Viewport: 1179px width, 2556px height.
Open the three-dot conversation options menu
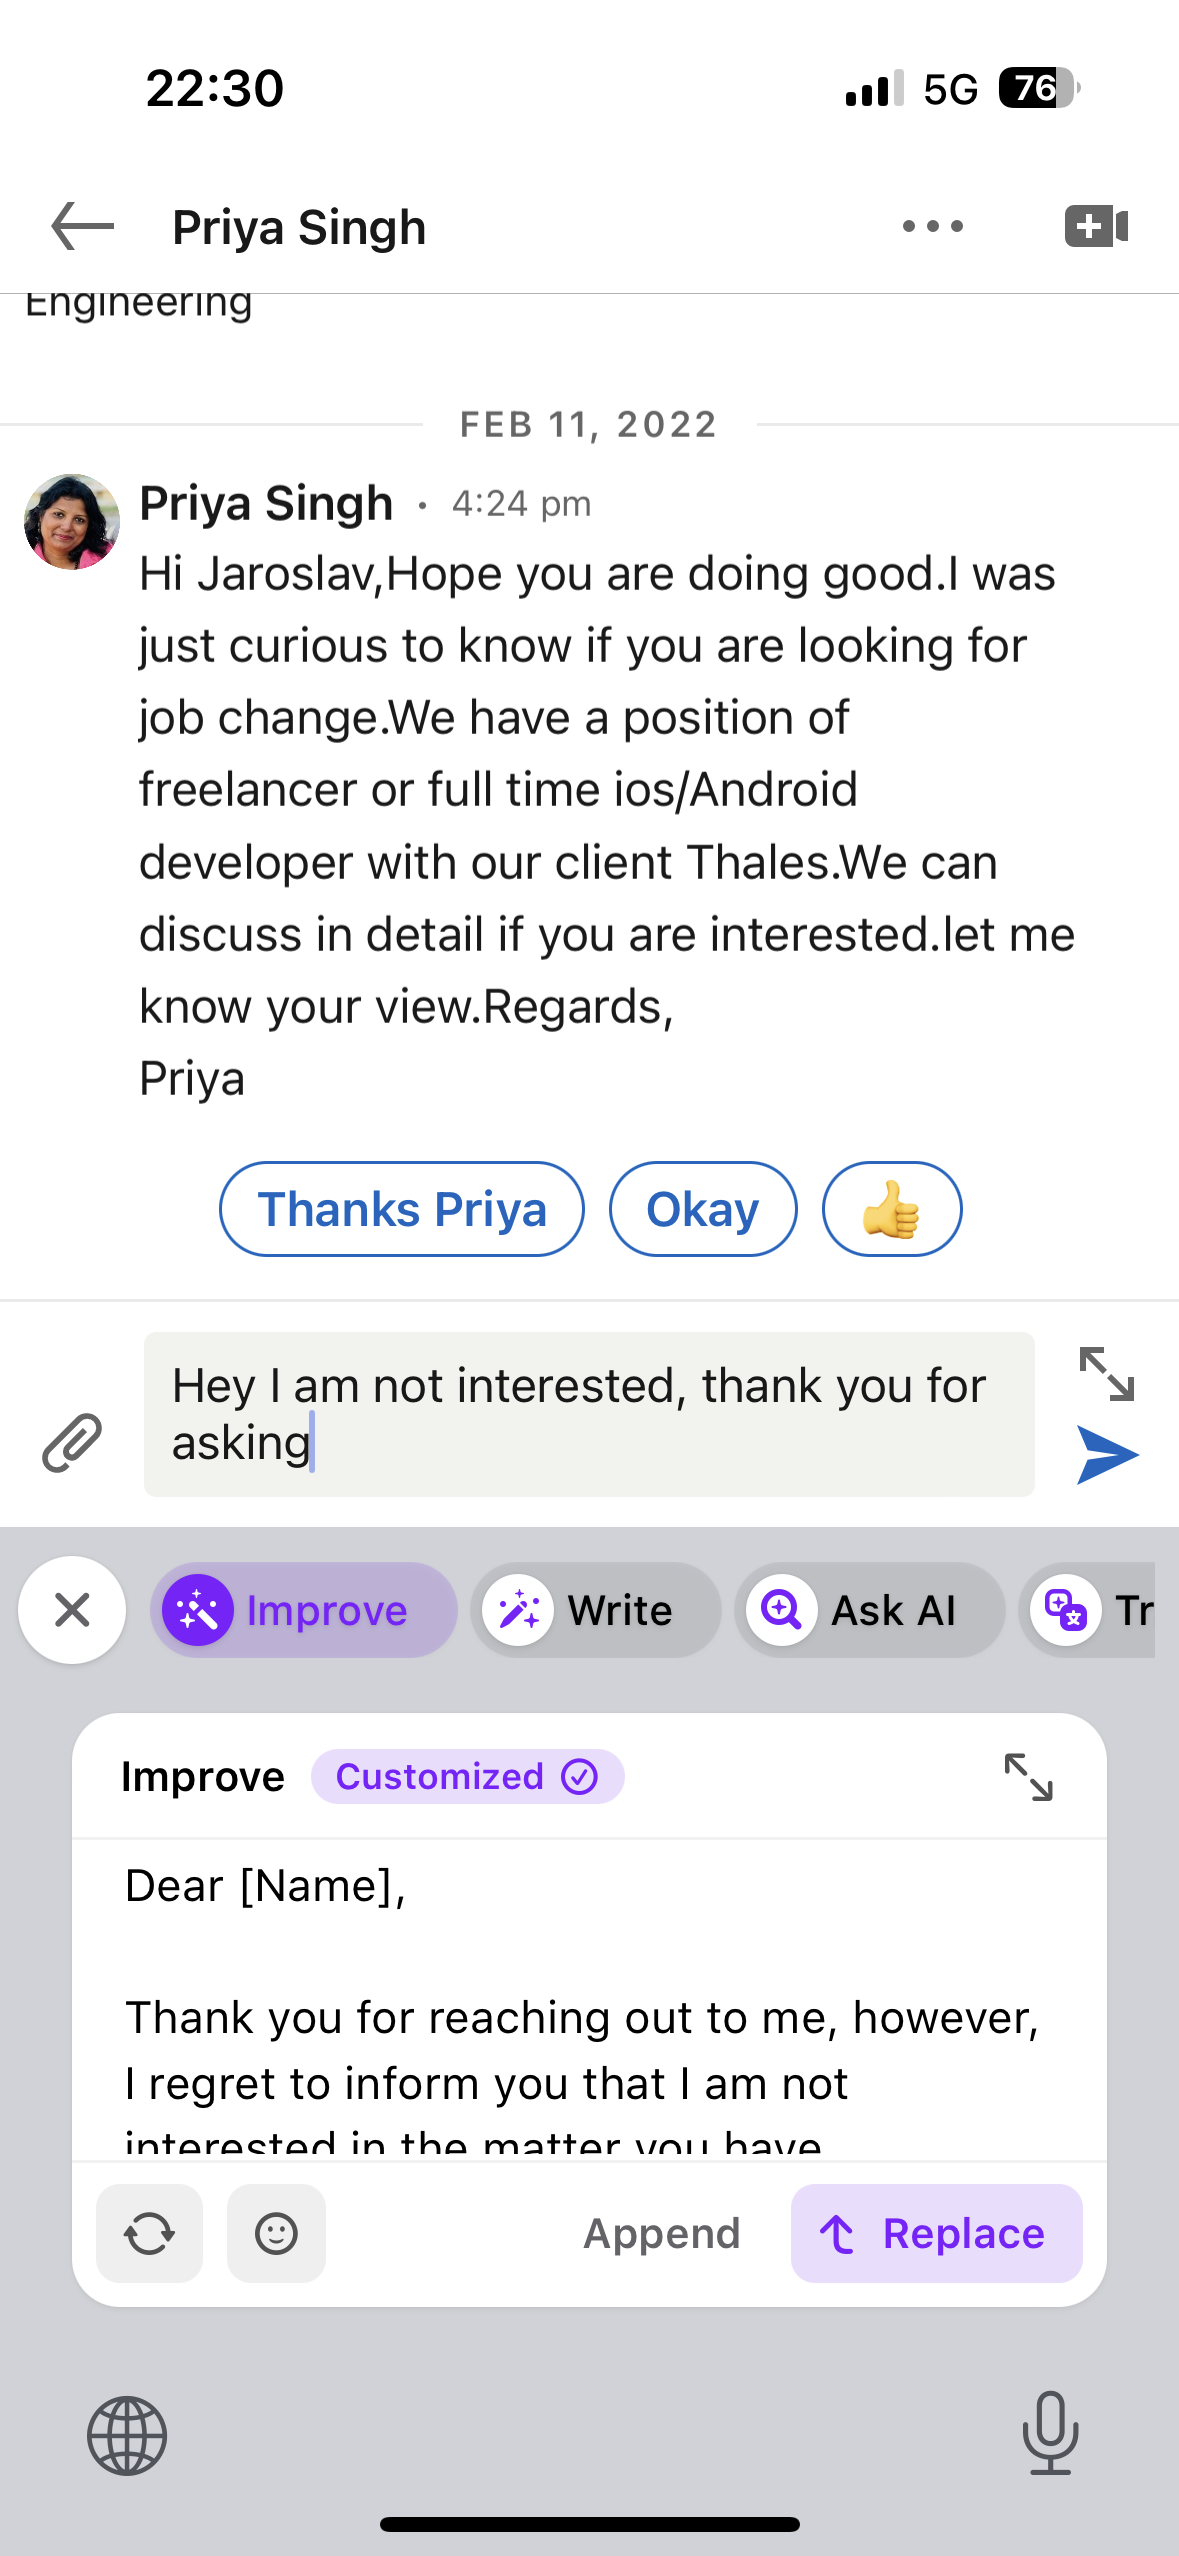(x=932, y=226)
